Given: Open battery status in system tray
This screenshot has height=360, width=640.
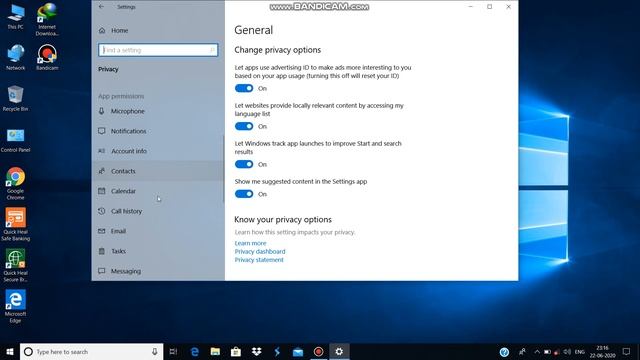Looking at the screenshot, I should coord(547,351).
